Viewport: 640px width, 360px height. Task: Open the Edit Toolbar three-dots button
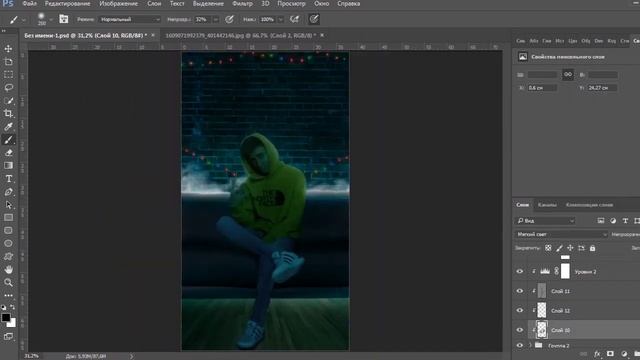point(8,295)
